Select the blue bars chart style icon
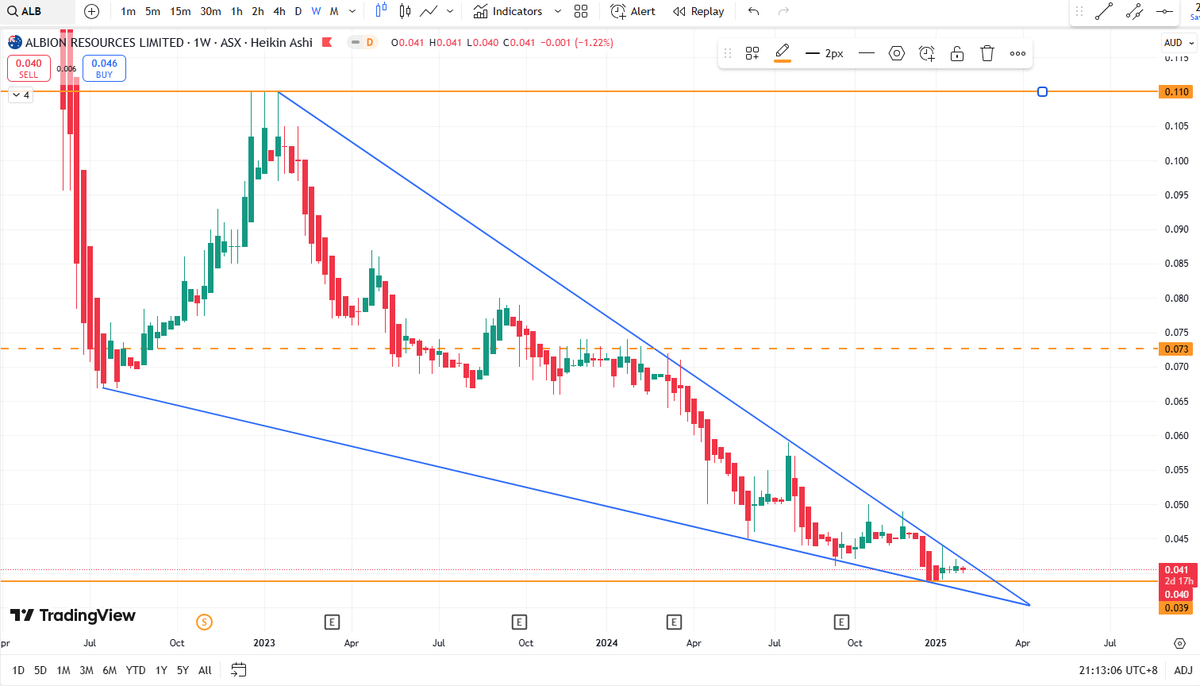The image size is (1200, 686). point(381,11)
